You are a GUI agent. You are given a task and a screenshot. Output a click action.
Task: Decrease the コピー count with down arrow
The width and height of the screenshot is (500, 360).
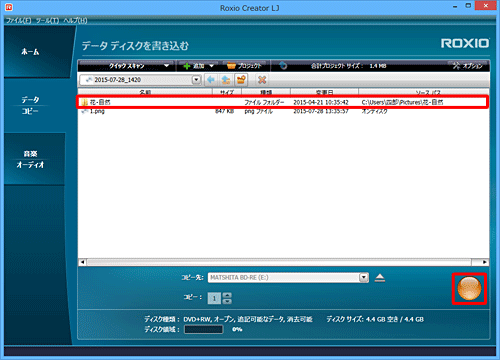pos(227,301)
